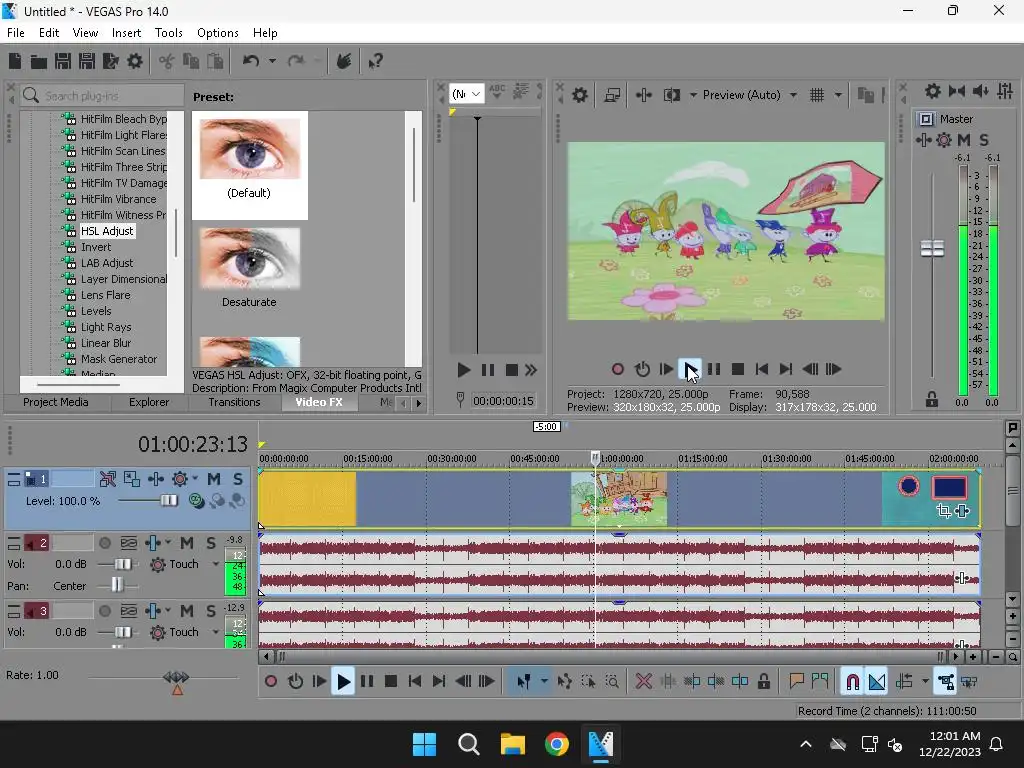This screenshot has width=1024, height=768.
Task: Click the Undo arrow button
Action: coord(251,61)
